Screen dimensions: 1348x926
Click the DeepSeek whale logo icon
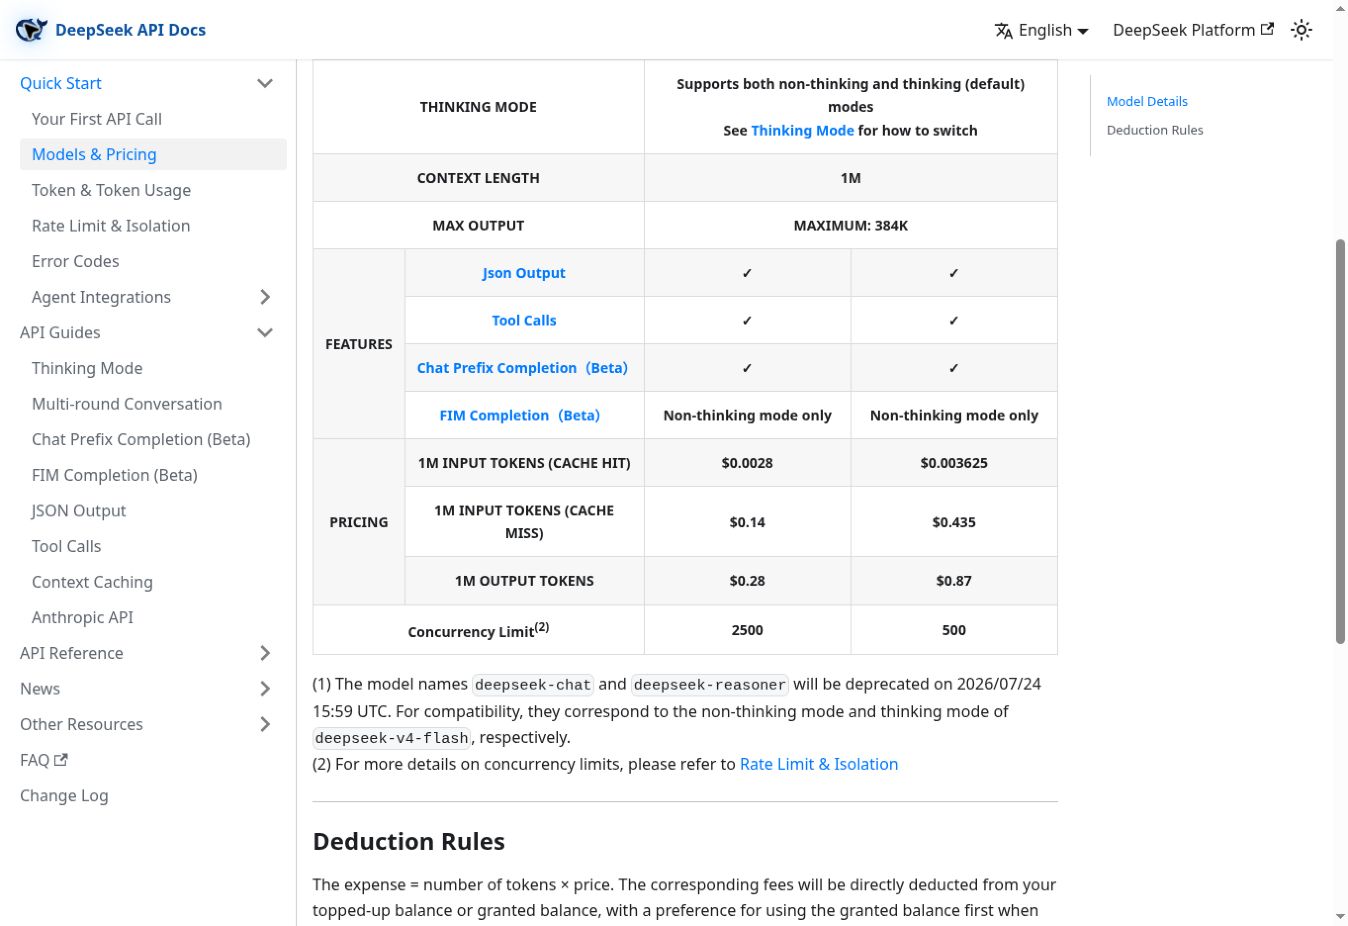[x=31, y=30]
